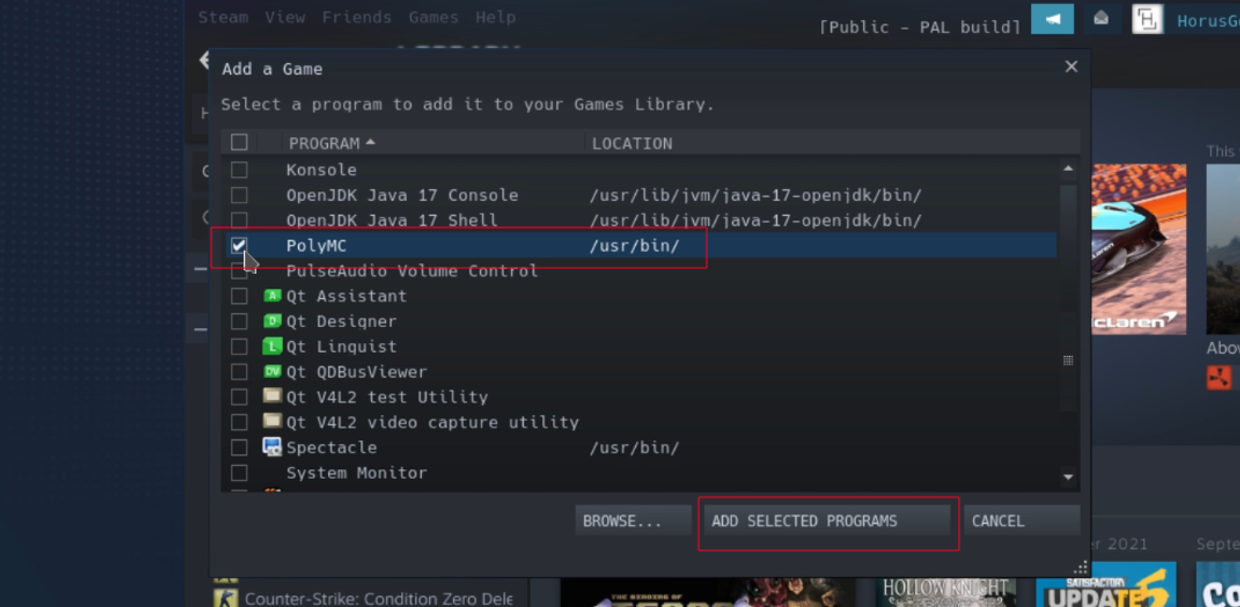The height and width of the screenshot is (607, 1240).
Task: Open the Hollow Knight game thumbnail
Action: click(946, 592)
